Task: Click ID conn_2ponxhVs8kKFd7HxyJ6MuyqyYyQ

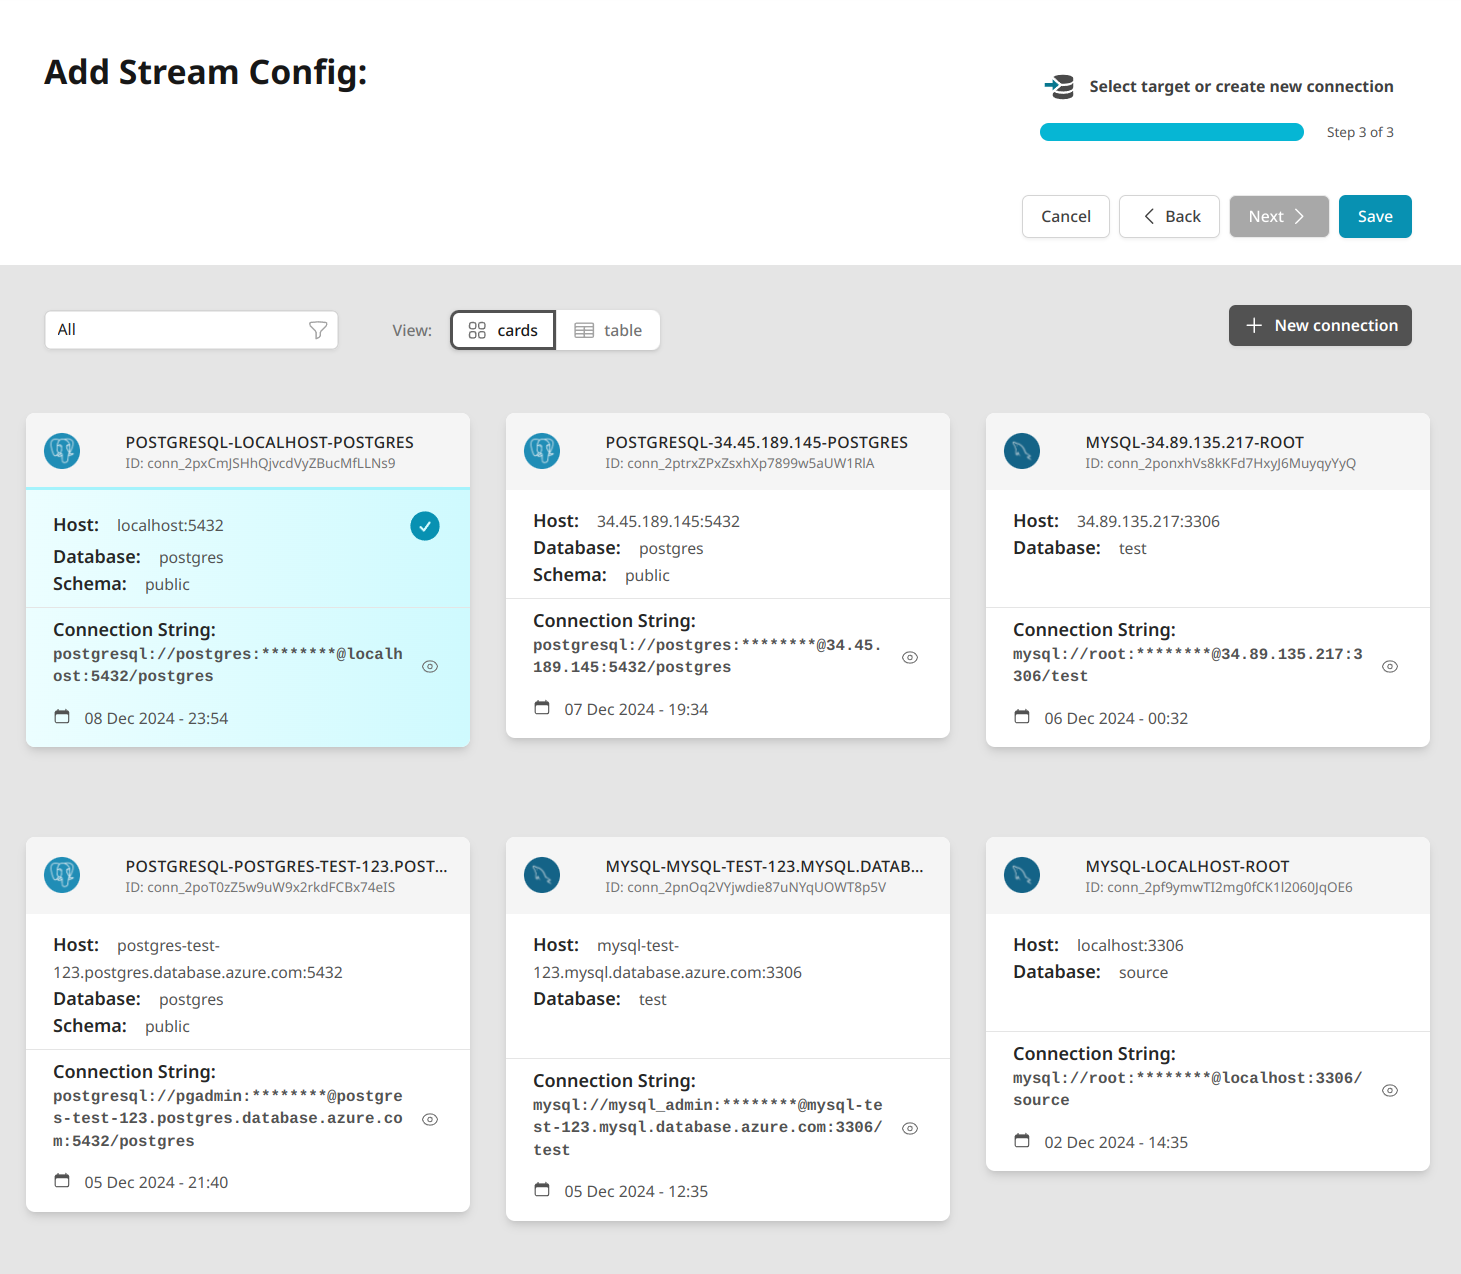Action: [x=1221, y=463]
